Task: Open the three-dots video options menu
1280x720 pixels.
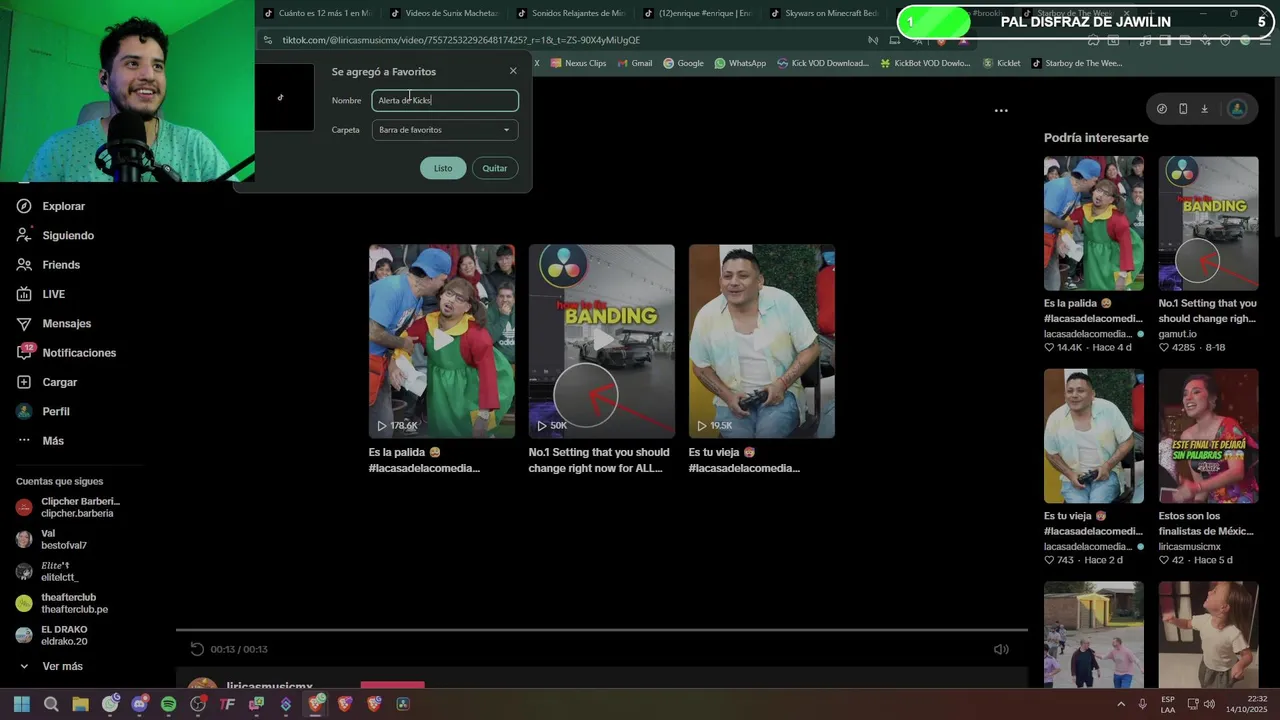Action: pos(1001,110)
